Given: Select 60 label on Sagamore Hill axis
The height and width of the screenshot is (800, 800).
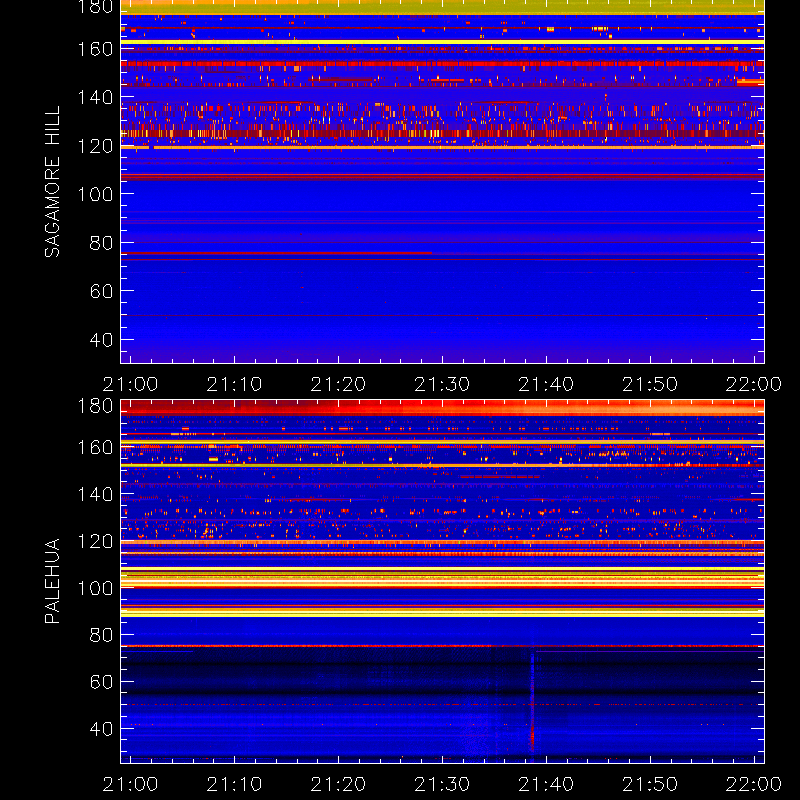Looking at the screenshot, I should 101,291.
